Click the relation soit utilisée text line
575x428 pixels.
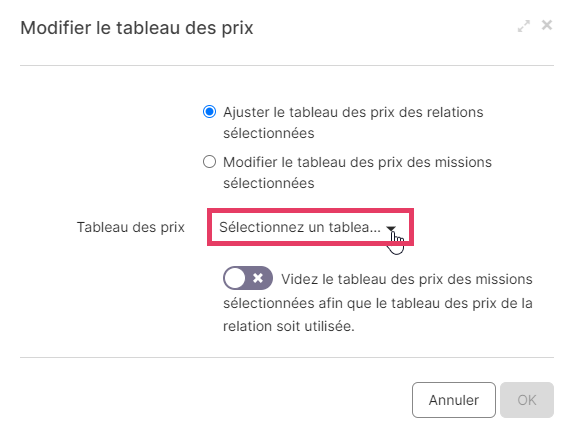pos(289,326)
